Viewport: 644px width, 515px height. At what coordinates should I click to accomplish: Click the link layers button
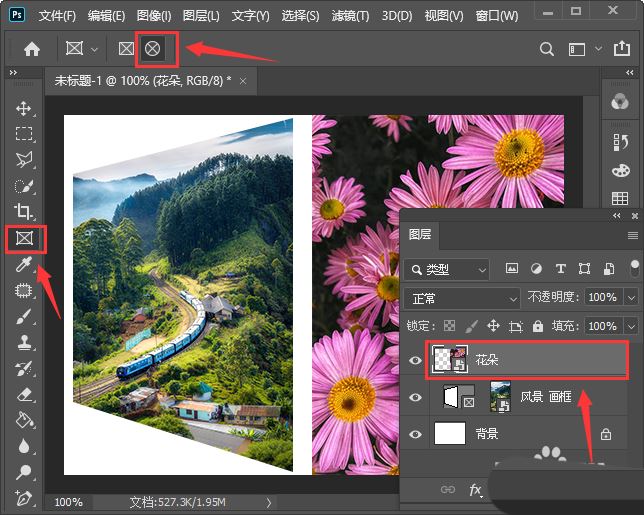tap(447, 490)
